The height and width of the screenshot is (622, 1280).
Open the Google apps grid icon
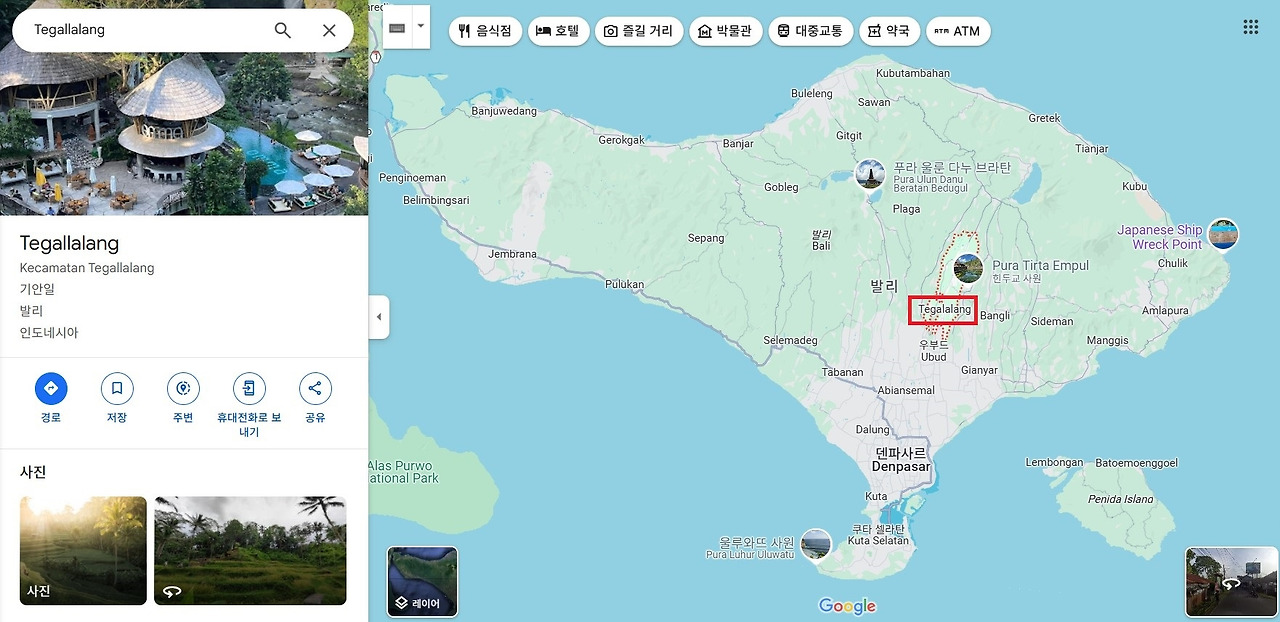(1251, 27)
